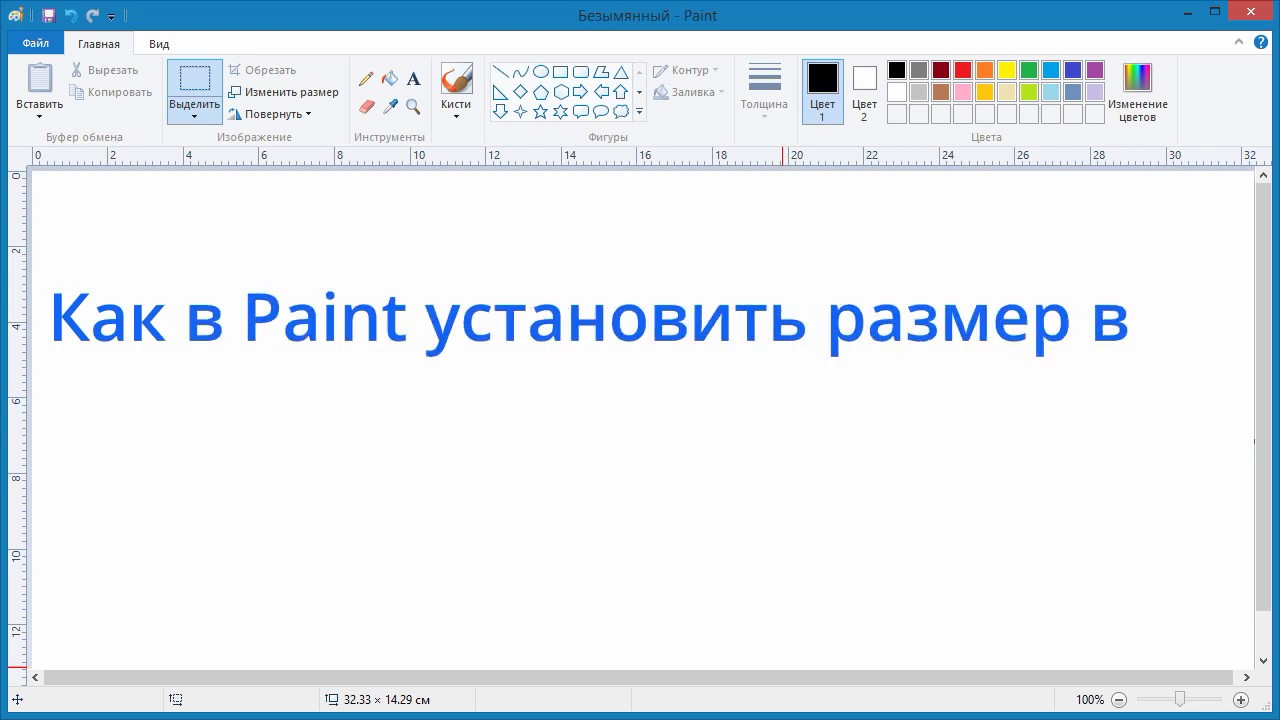Click the Вырезать cut button

pos(104,70)
